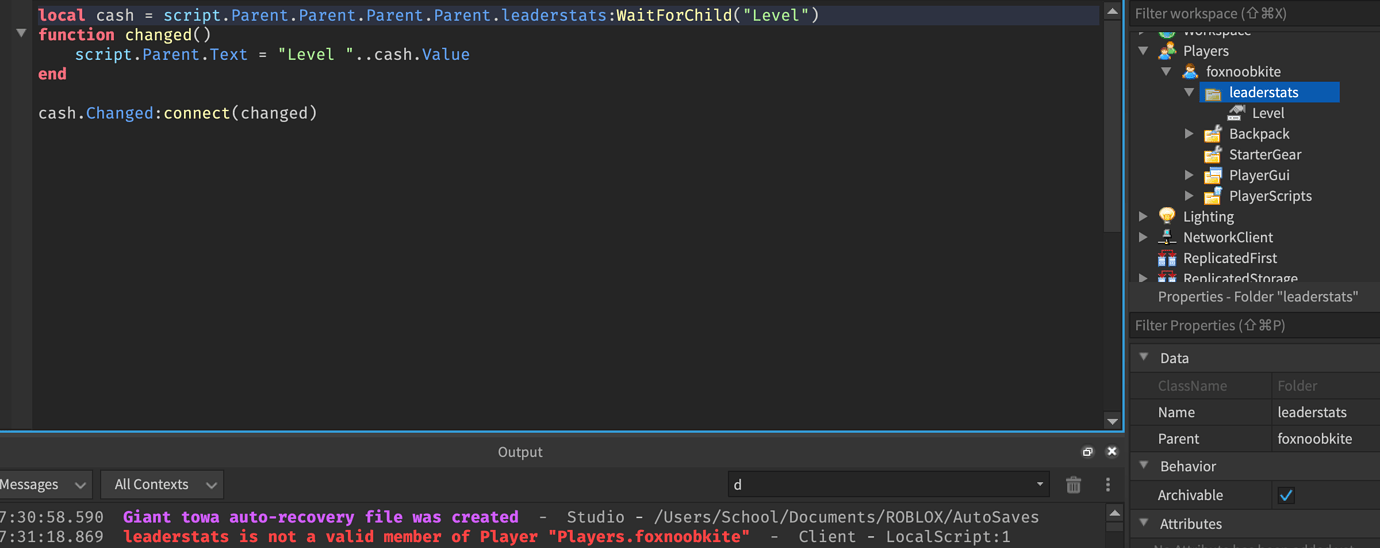Expand the Backpack node
This screenshot has width=1380, height=548.
pyautogui.click(x=1190, y=134)
